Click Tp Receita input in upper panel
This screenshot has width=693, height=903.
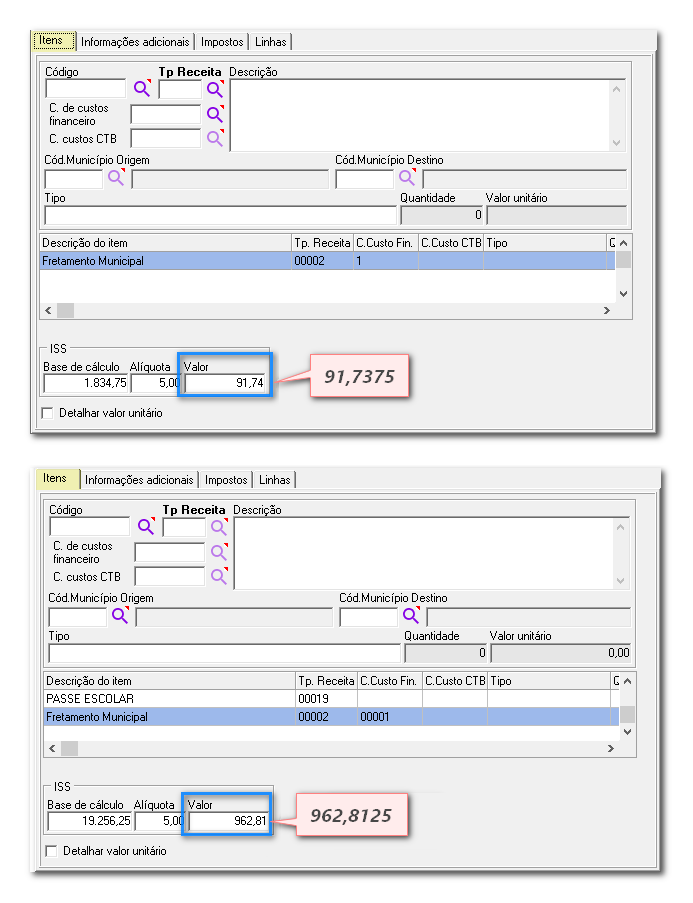tap(180, 89)
